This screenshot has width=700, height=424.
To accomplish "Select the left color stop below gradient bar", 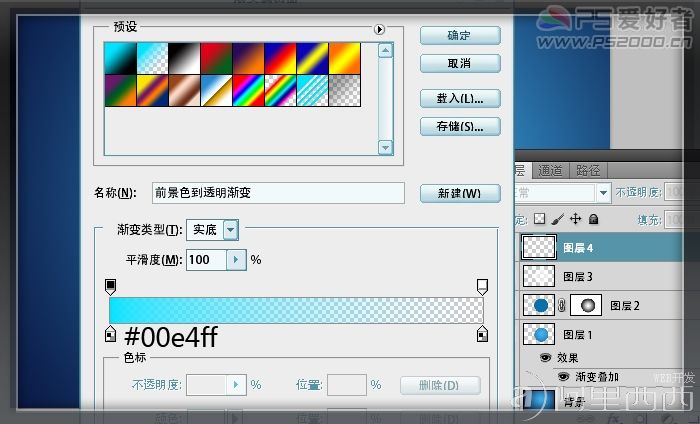I will [x=110, y=334].
